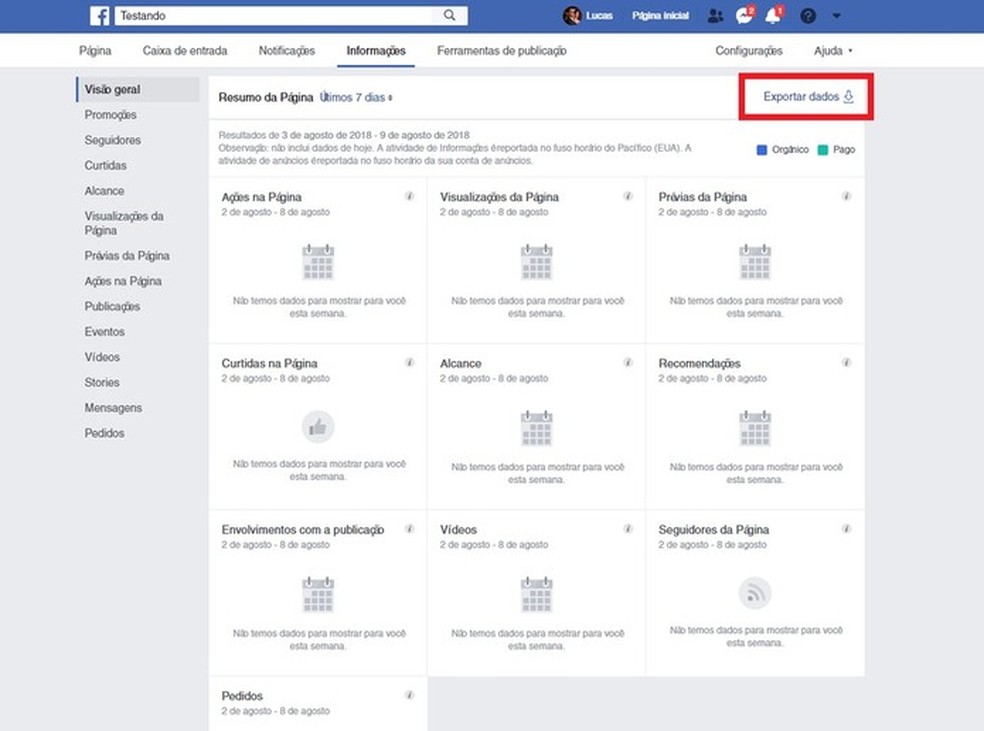This screenshot has height=731, width=984.
Task: Click info icon on Envolvimentos com a publicação card
Action: coord(409,528)
